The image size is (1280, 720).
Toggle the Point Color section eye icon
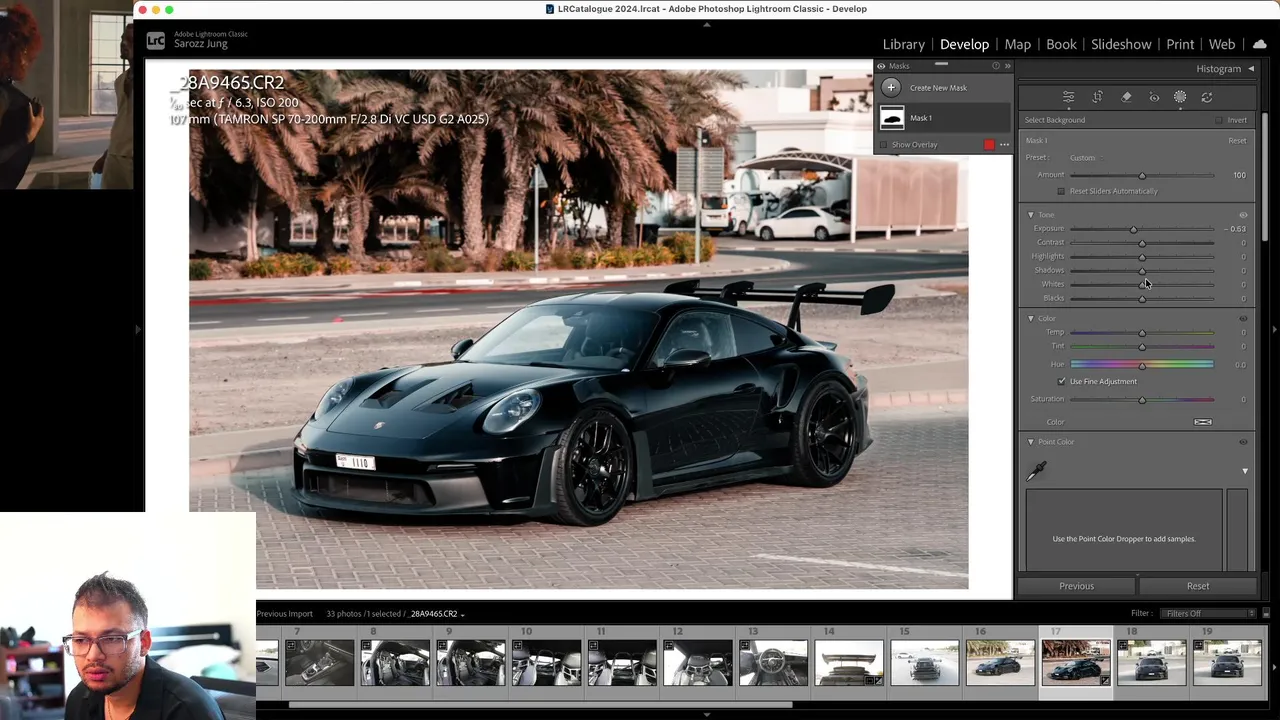1244,442
